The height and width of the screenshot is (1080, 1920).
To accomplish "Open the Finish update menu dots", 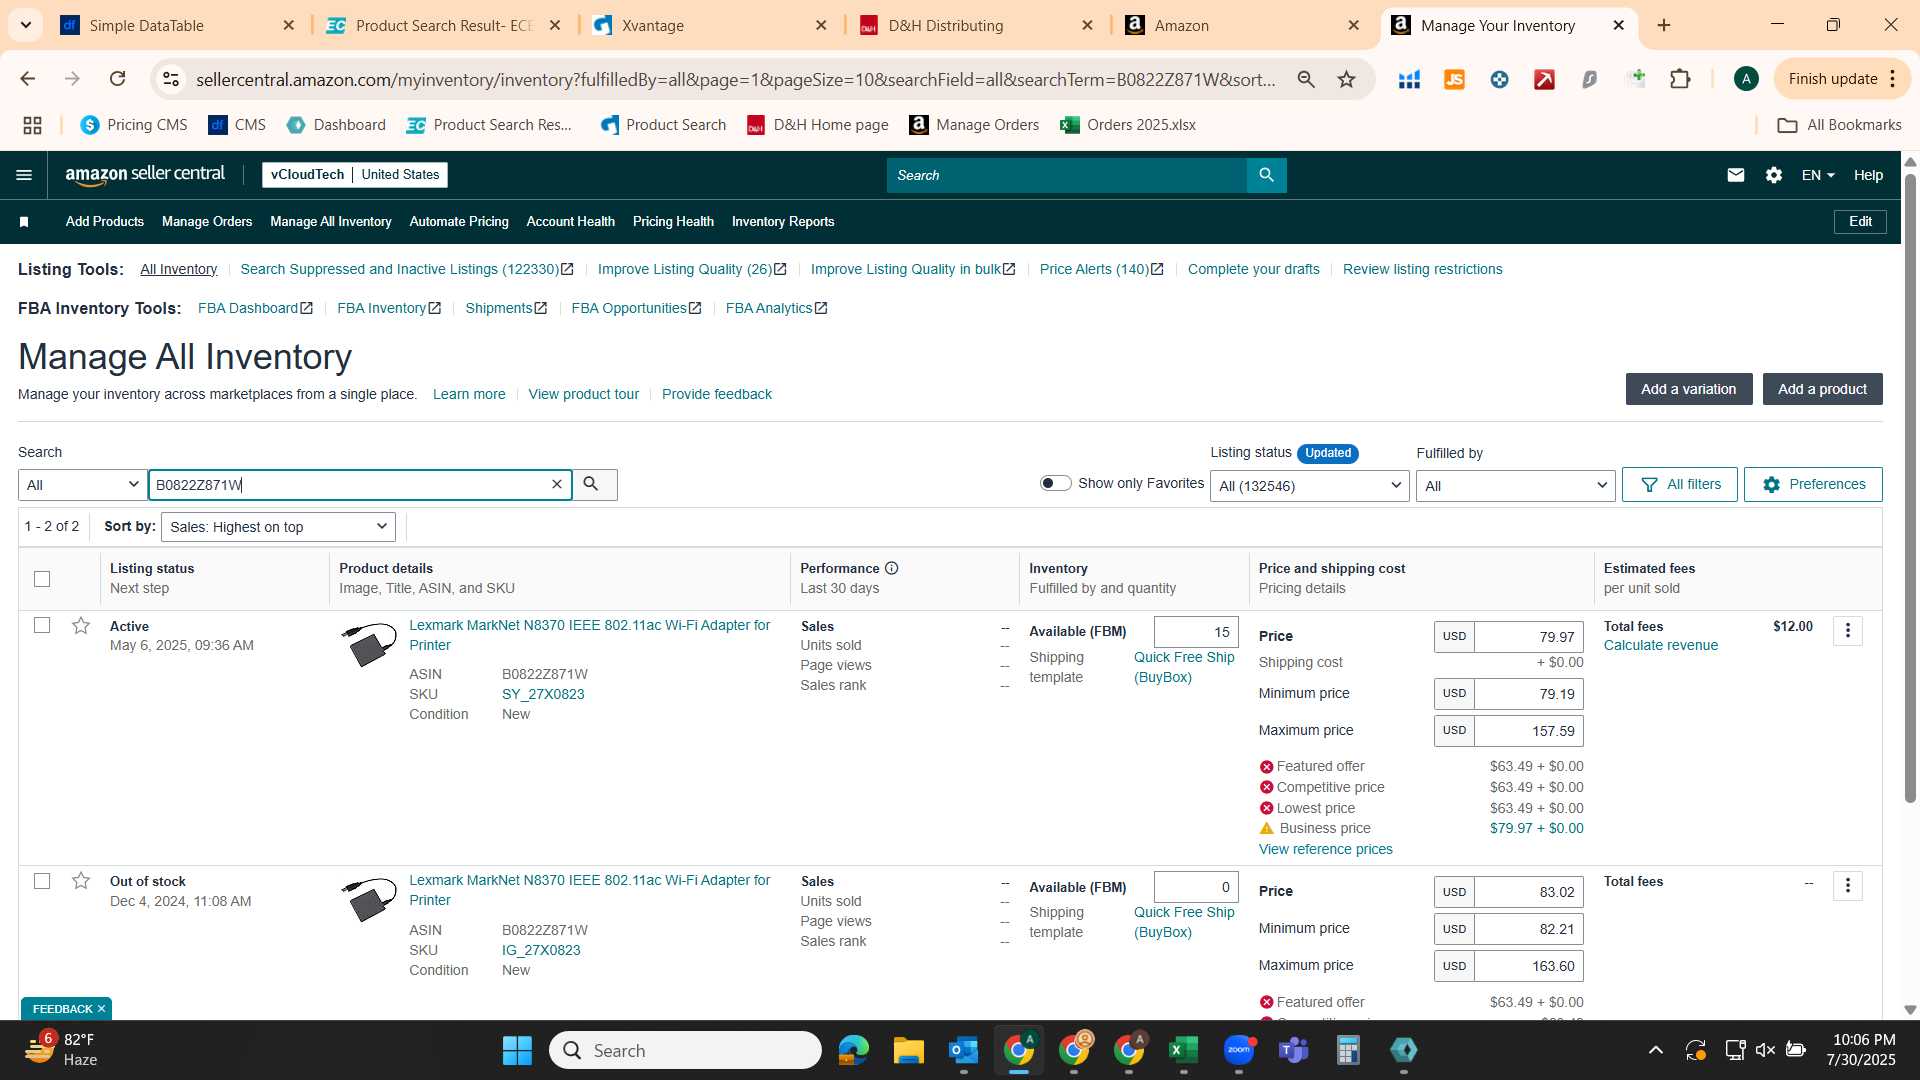I will (x=1893, y=79).
